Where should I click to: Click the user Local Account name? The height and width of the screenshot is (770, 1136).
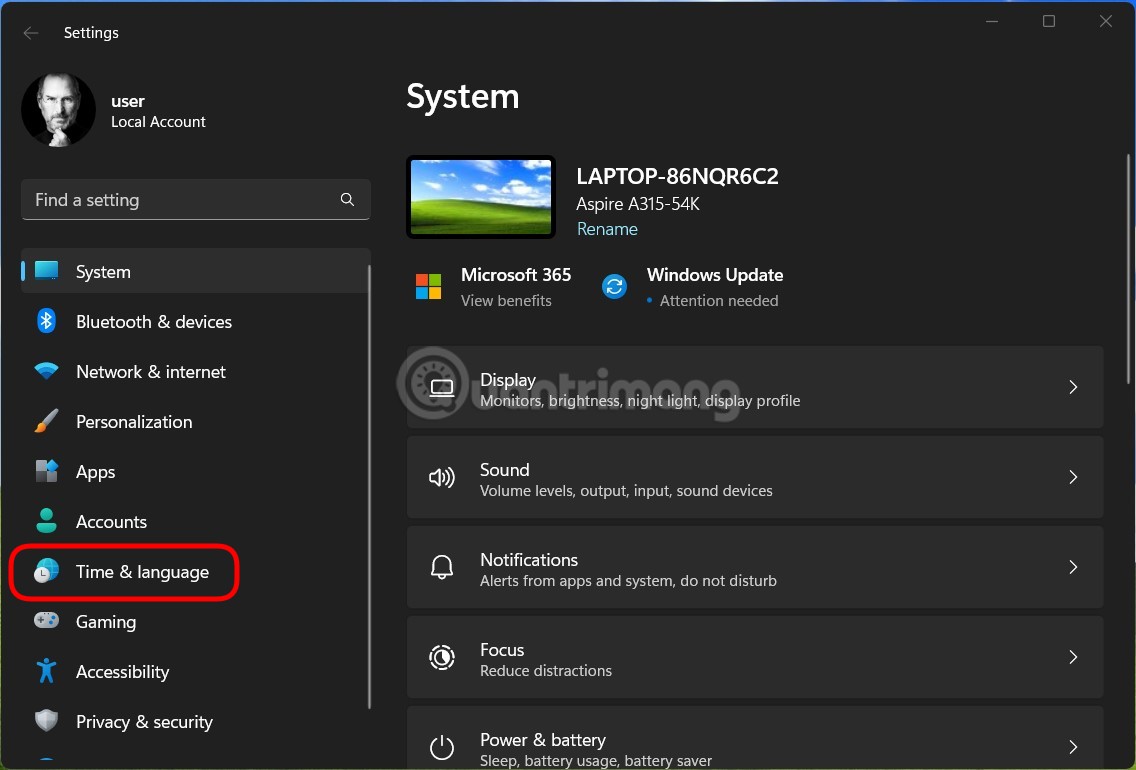[158, 111]
